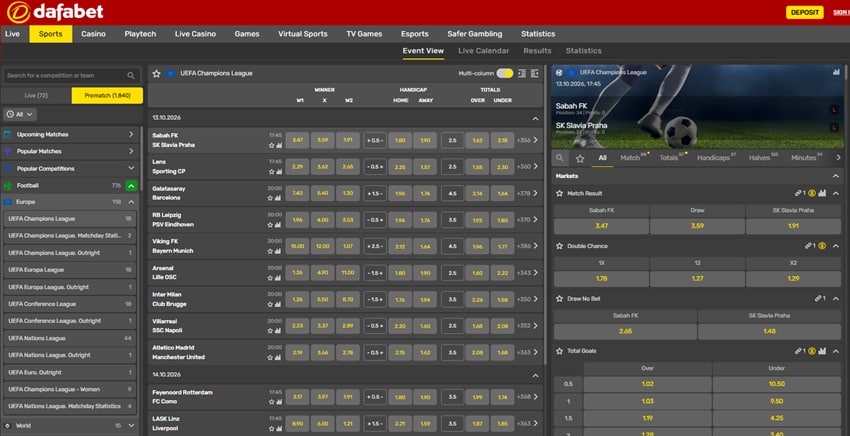Viewport: 850px width, 436px height.
Task: Open stats chart for Arsenal vs Lille OSC
Action: (279, 278)
